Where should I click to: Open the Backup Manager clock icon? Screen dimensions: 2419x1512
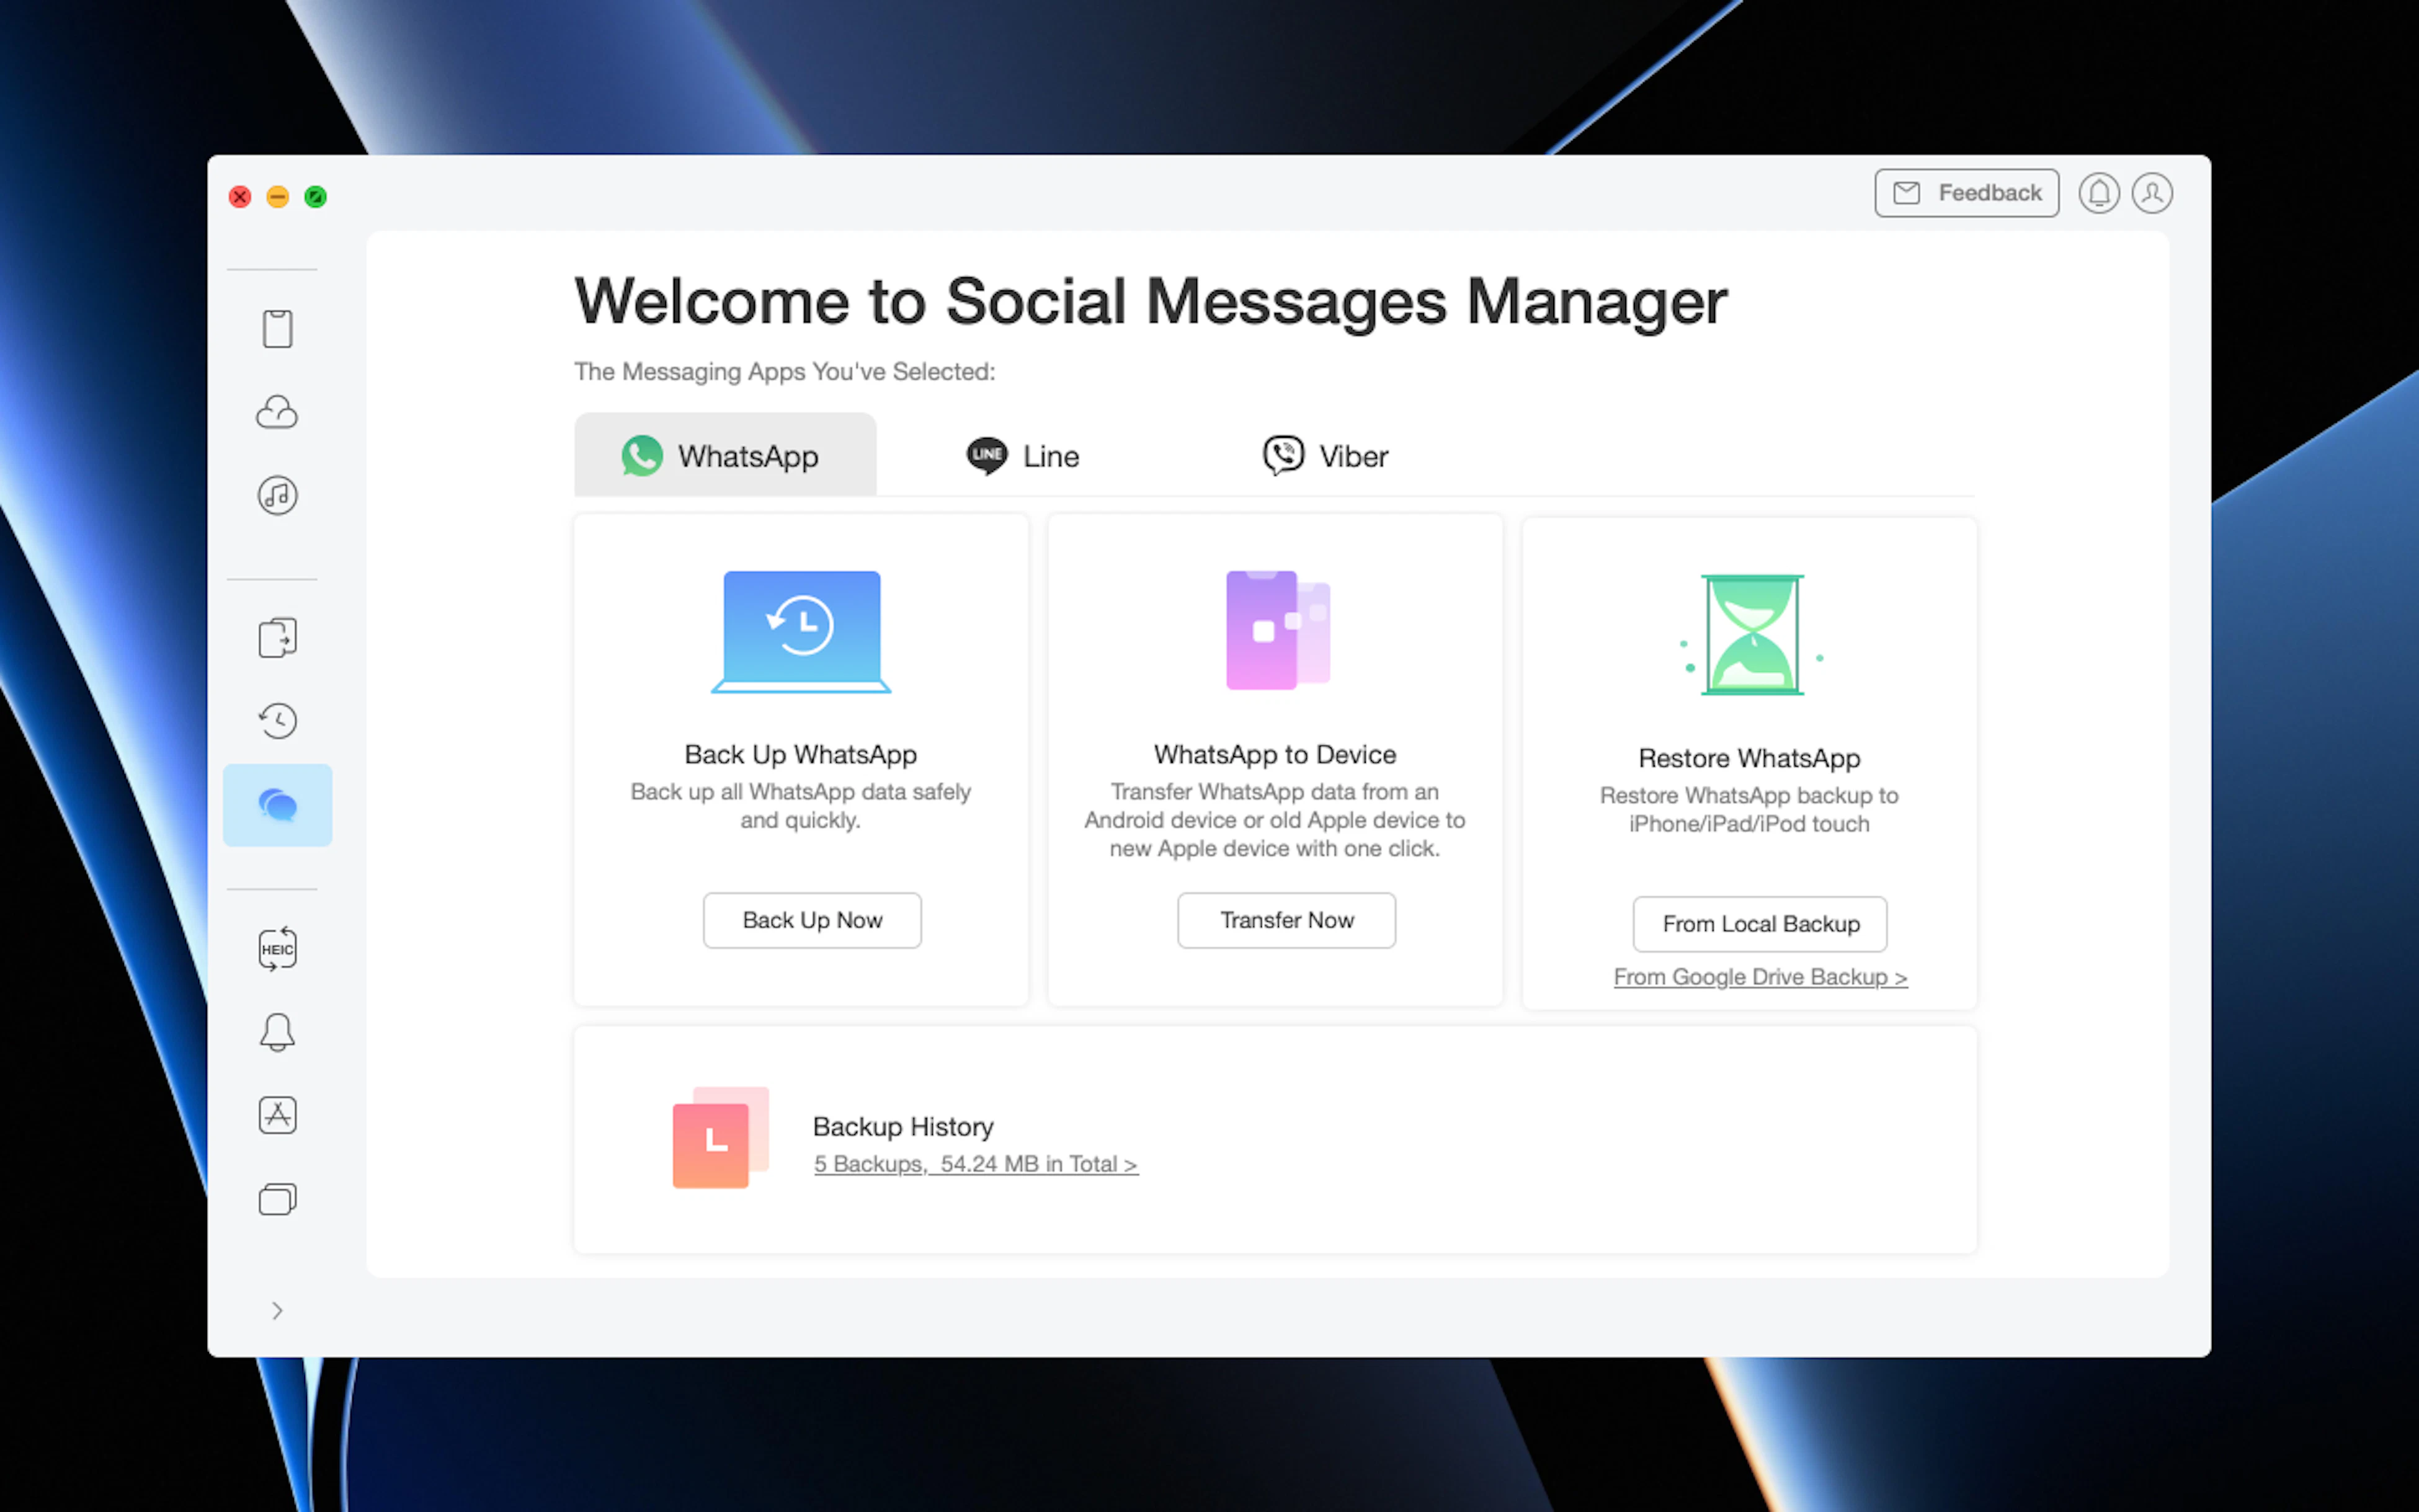click(277, 721)
